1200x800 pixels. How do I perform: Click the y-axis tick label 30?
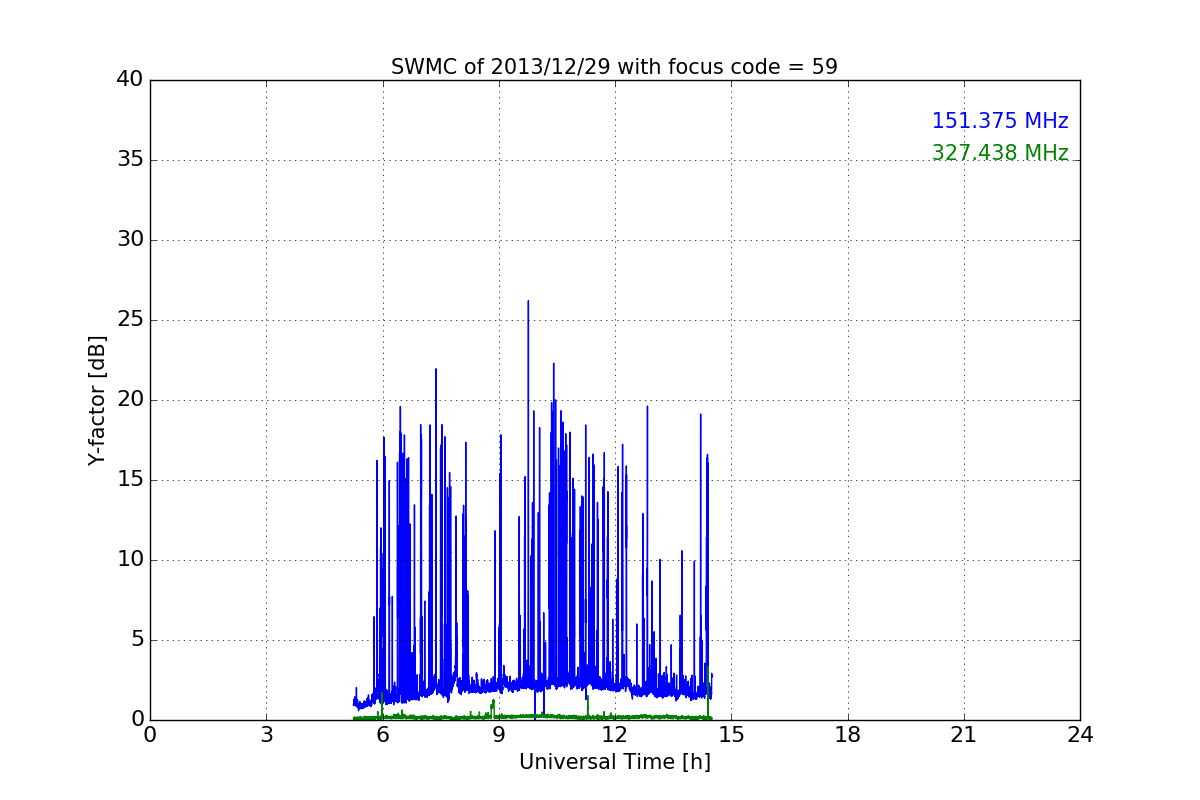click(x=129, y=240)
